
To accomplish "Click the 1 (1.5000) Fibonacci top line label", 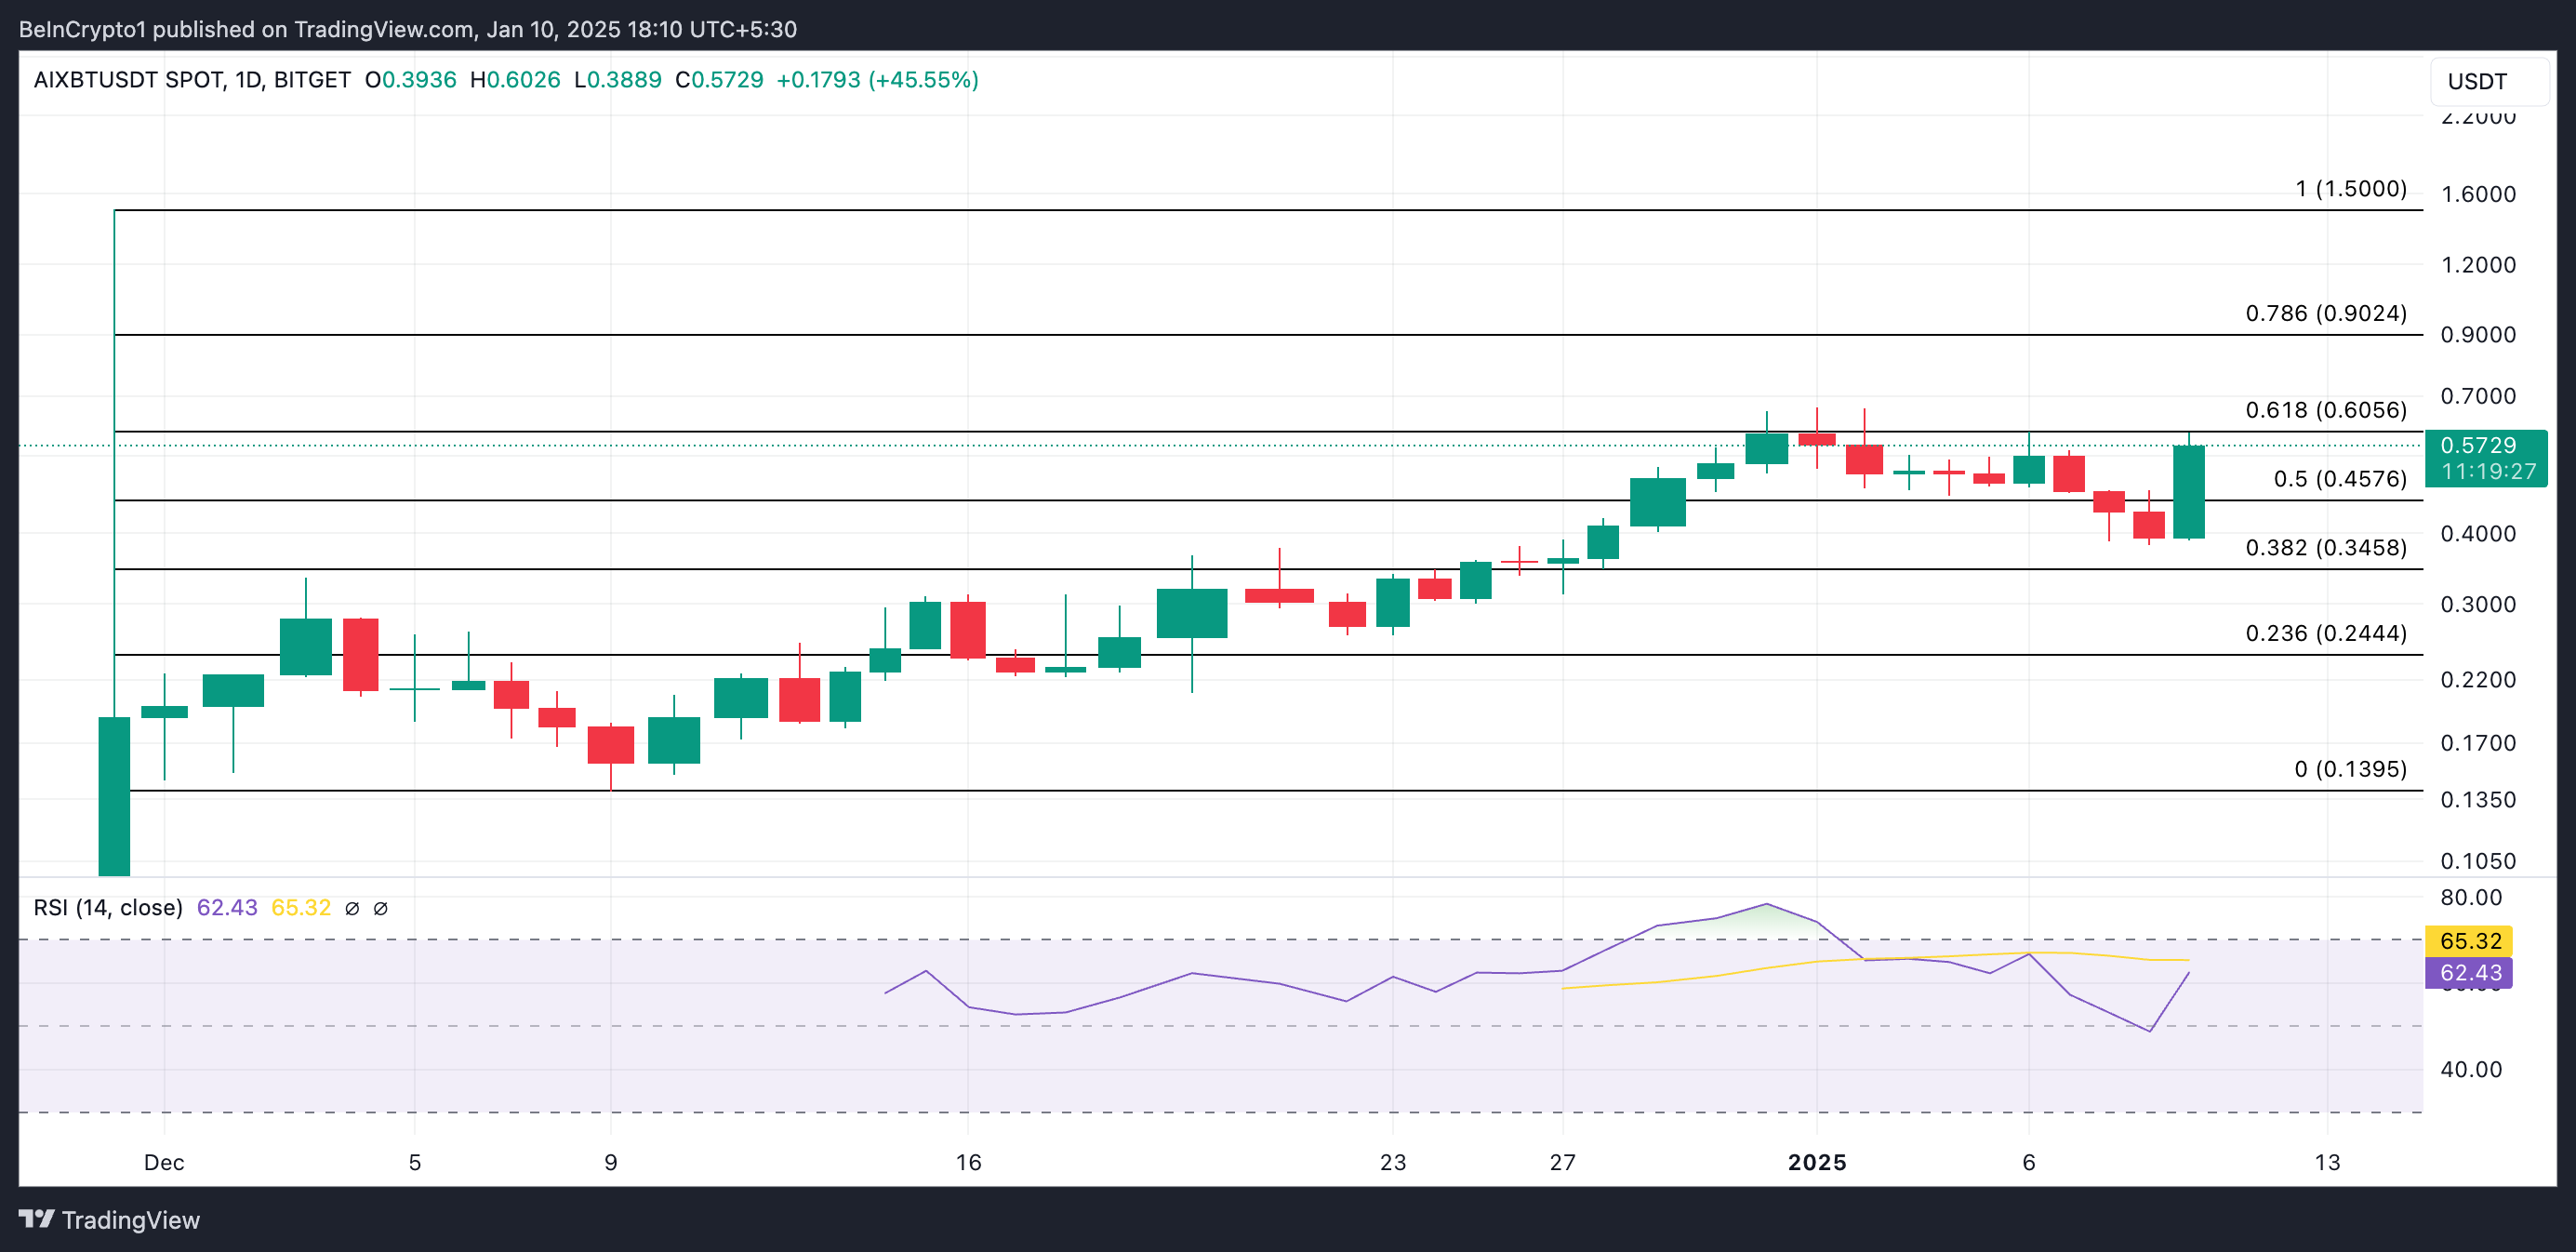I will 2350,189.
